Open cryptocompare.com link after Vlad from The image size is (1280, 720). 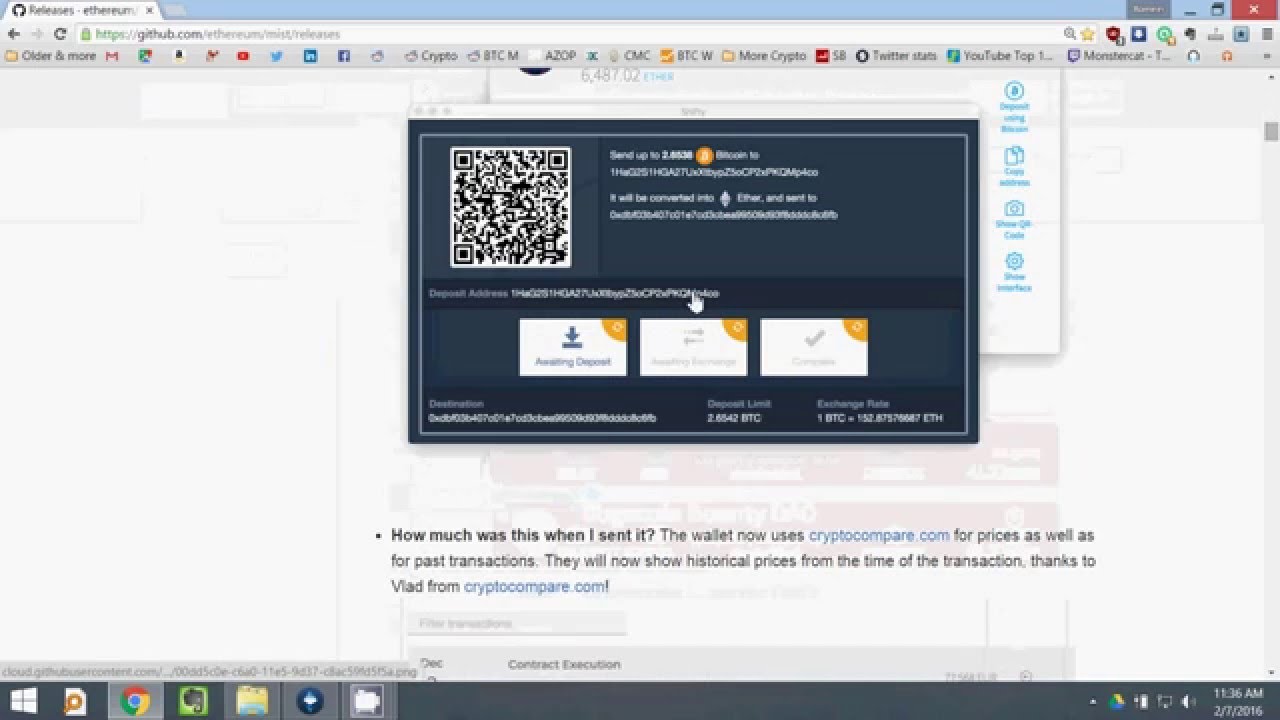(x=534, y=586)
